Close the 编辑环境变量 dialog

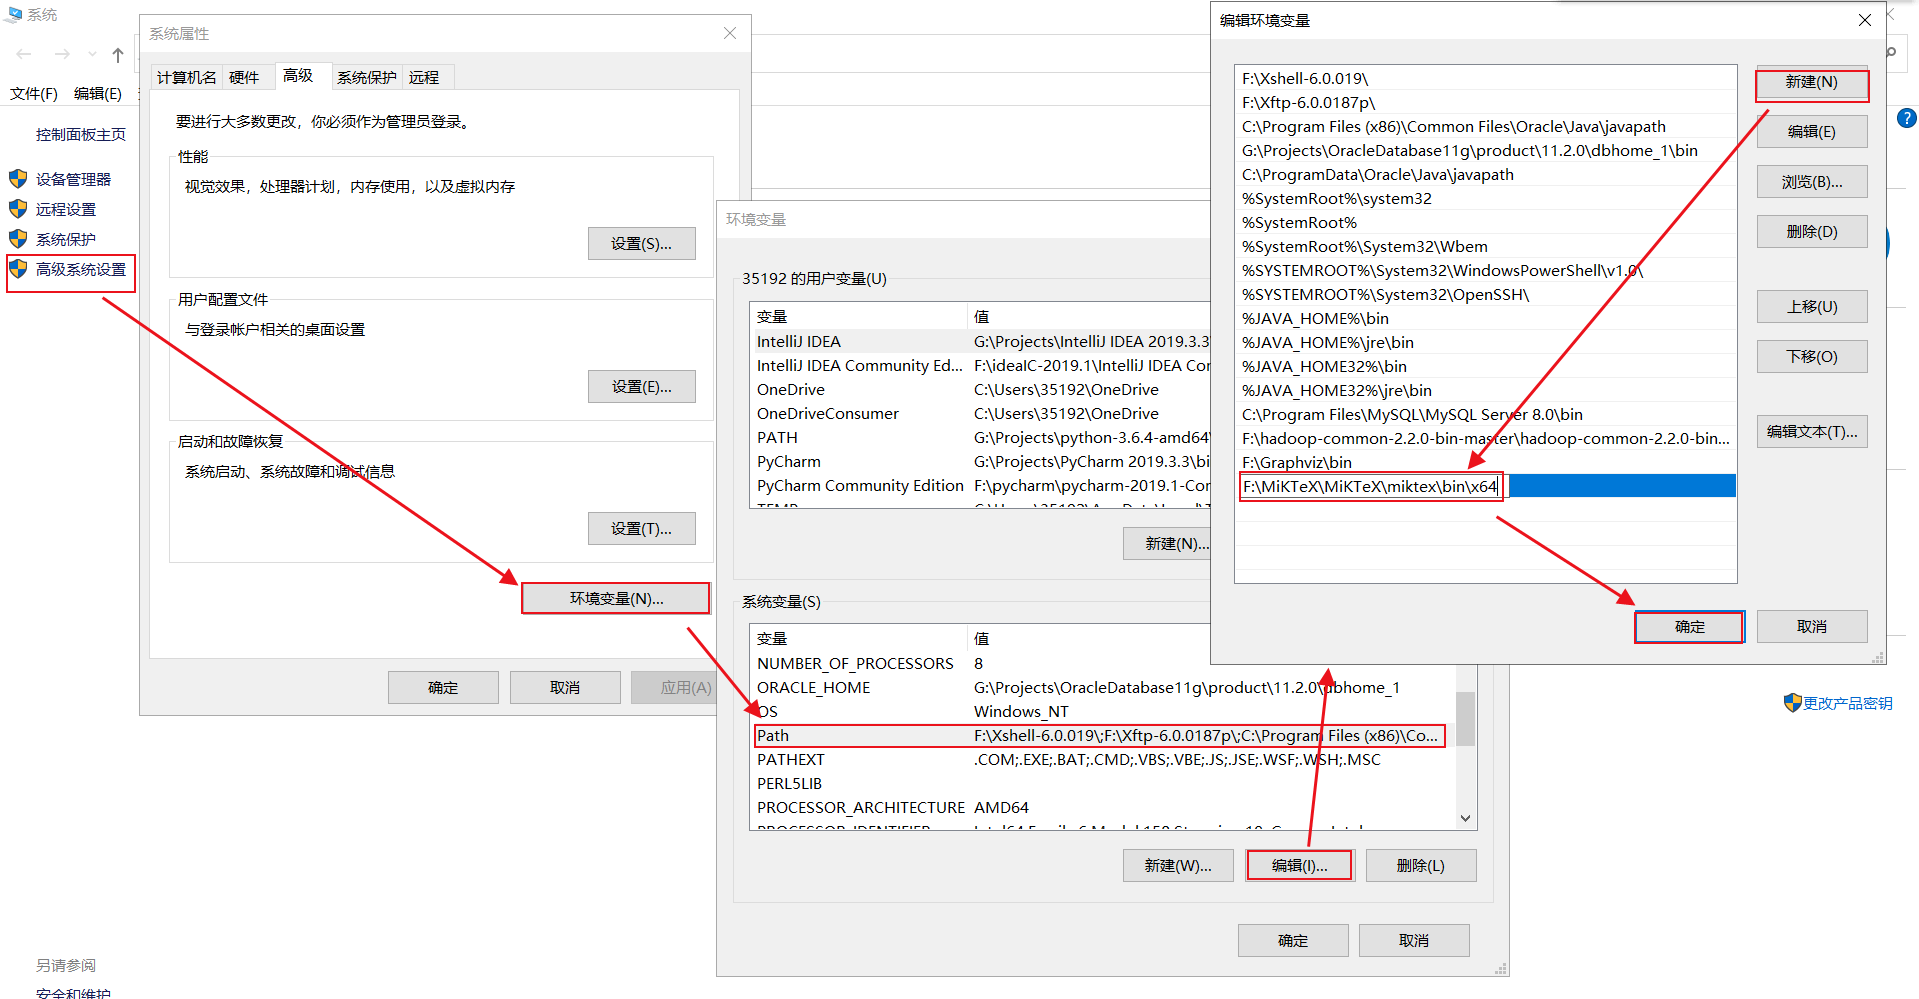tap(1865, 20)
